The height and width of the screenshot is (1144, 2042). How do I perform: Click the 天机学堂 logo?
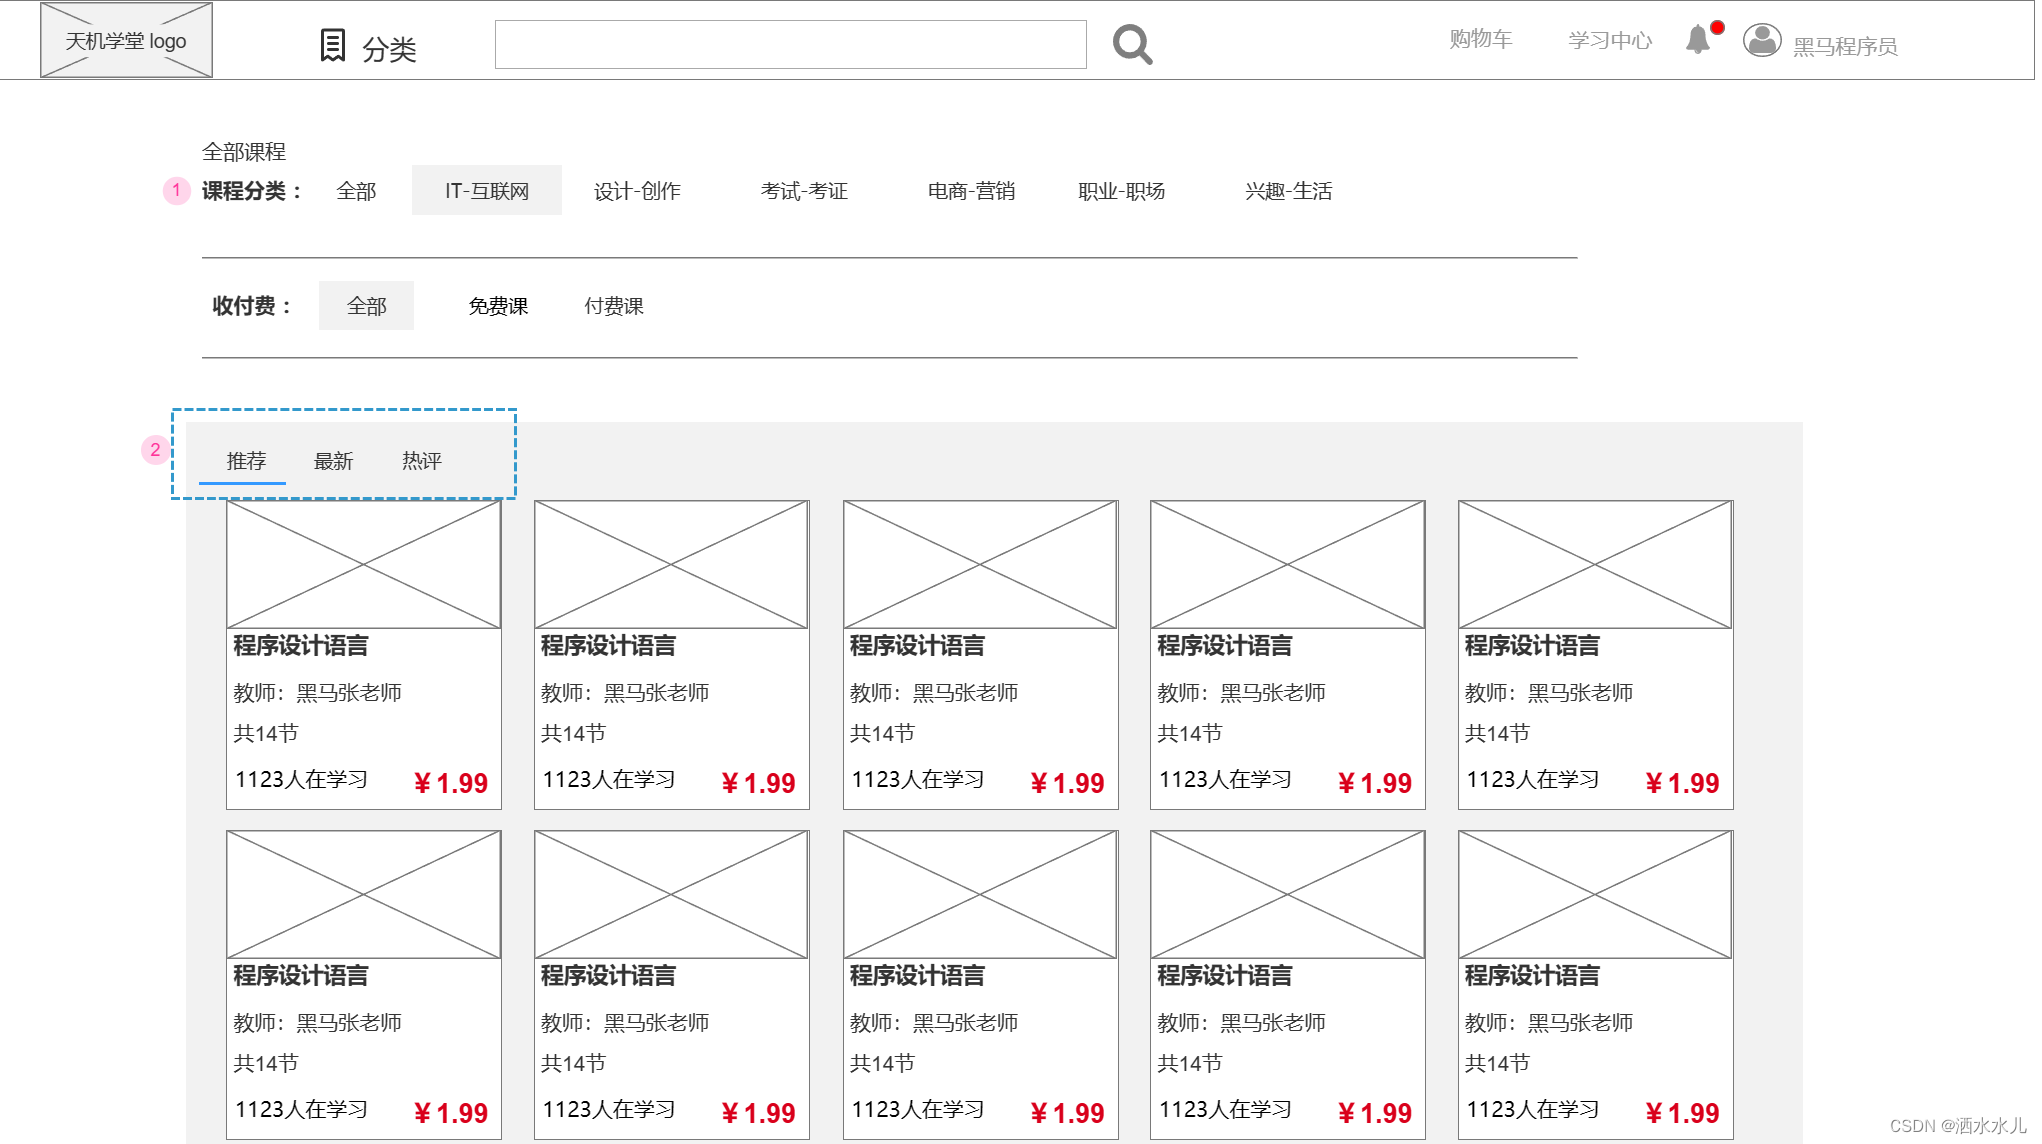126,41
